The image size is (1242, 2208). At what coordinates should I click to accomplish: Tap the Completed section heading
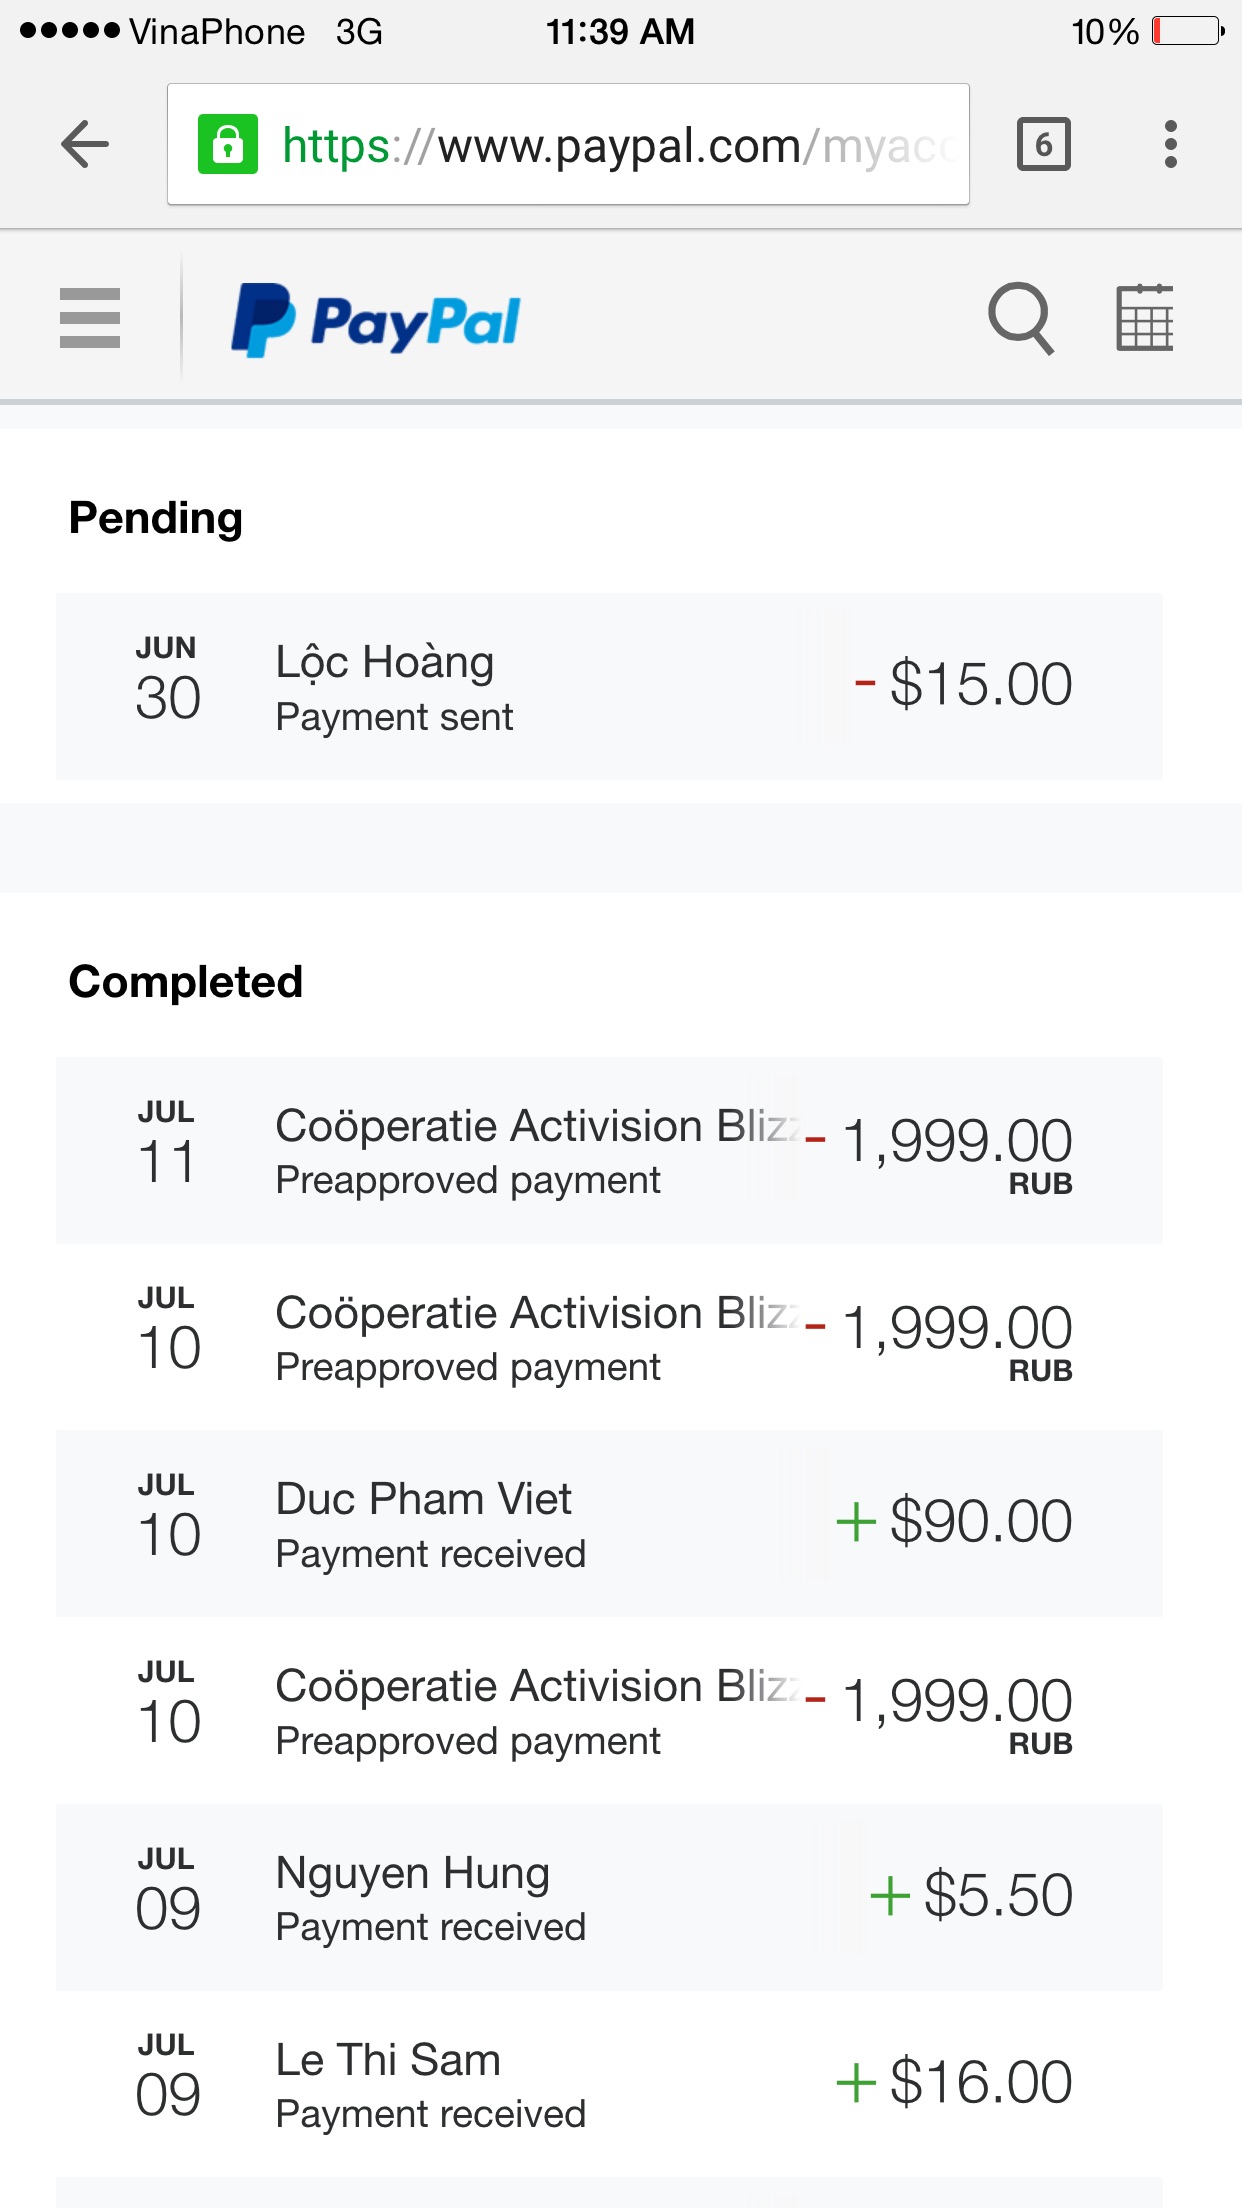(186, 982)
